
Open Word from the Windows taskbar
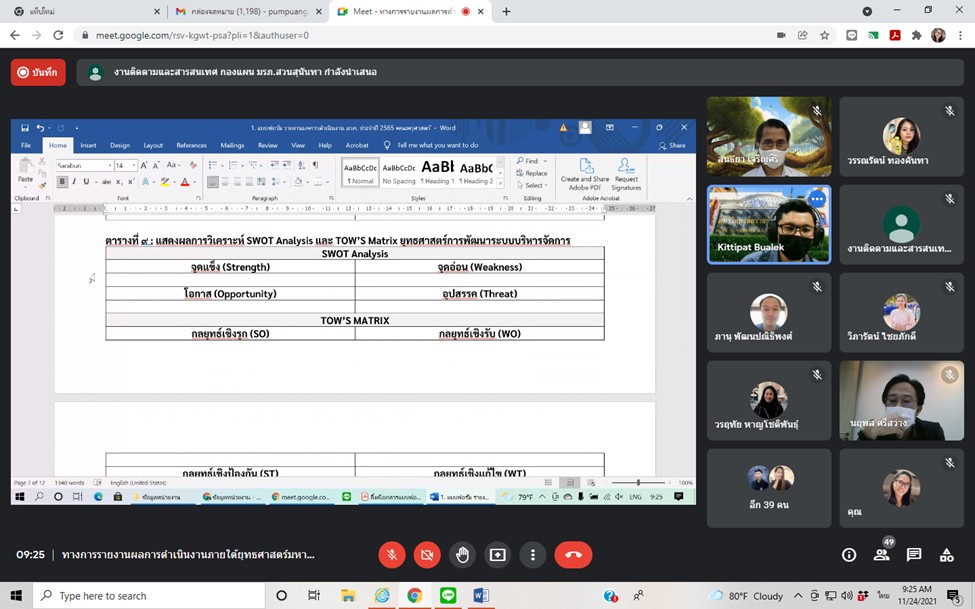481,596
